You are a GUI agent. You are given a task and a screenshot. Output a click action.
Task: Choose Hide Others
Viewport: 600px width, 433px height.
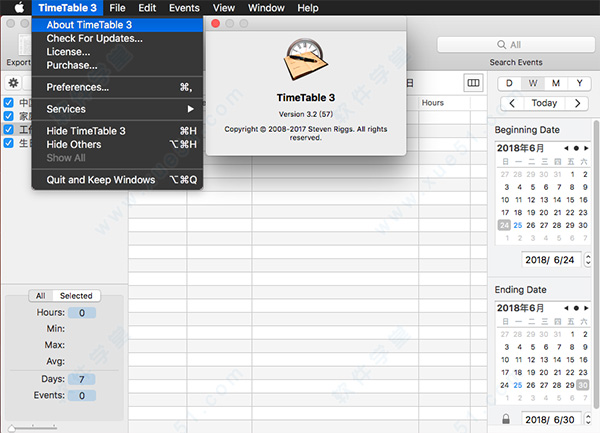coord(117,144)
